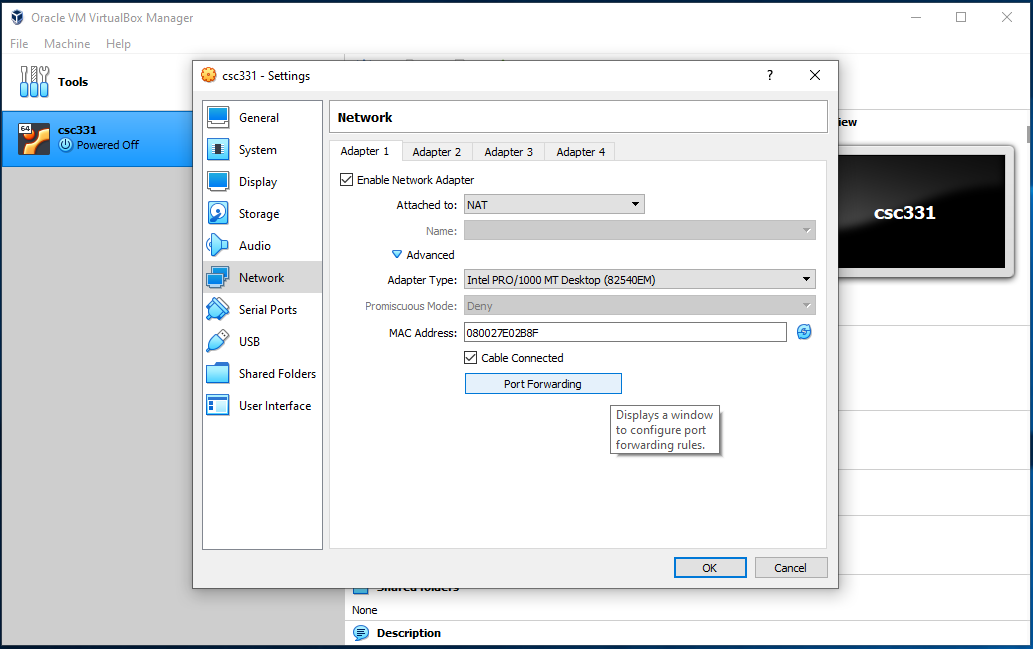Click the MAC Address input field
Image resolution: width=1033 pixels, height=649 pixels.
(x=625, y=332)
